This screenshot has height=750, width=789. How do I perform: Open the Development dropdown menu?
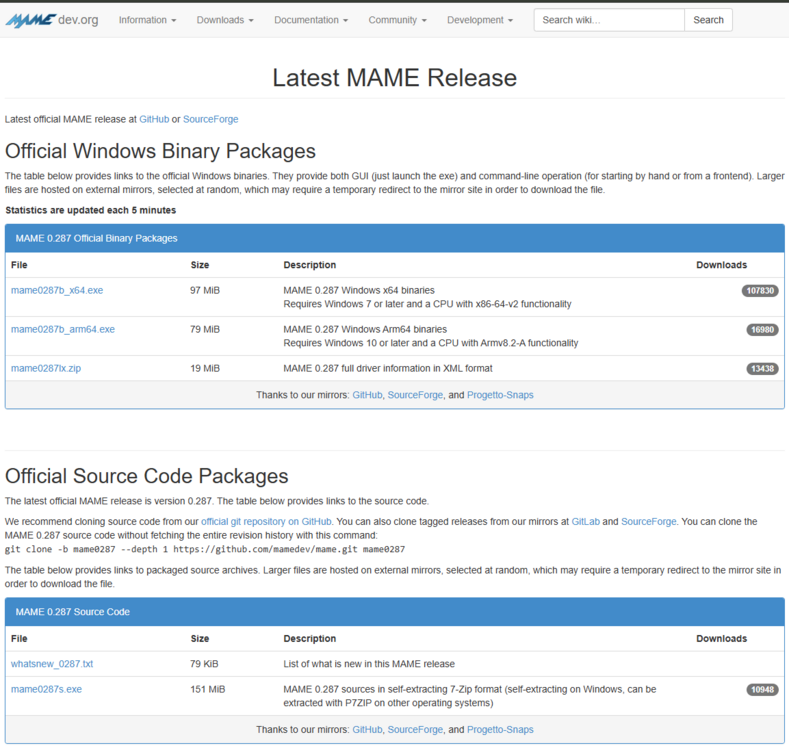tap(480, 20)
